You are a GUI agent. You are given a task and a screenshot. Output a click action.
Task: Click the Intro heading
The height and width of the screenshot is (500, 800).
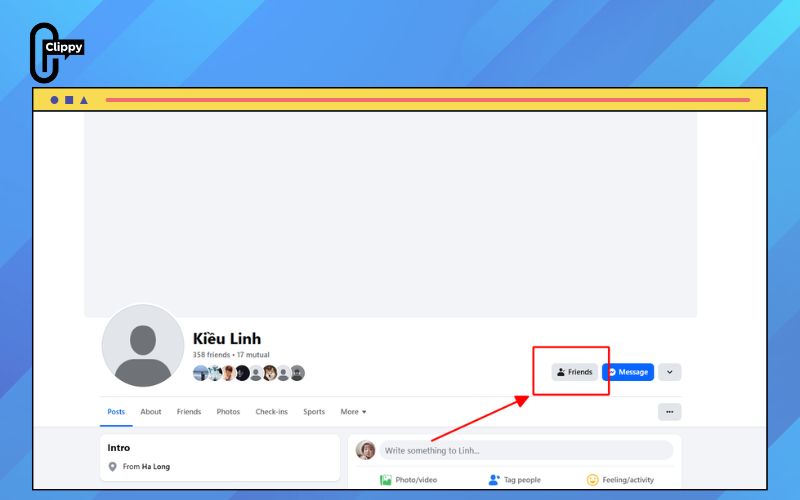pyautogui.click(x=118, y=447)
